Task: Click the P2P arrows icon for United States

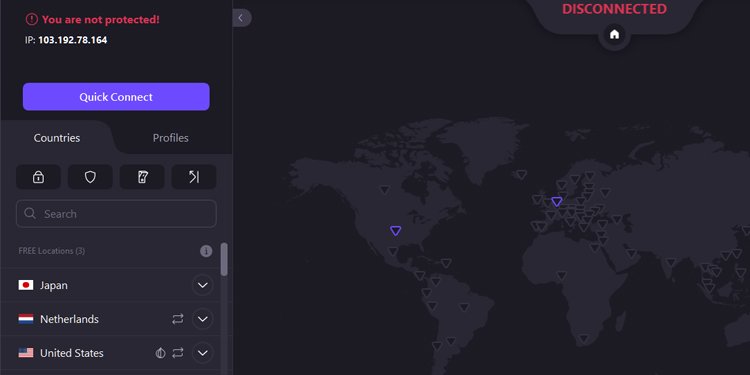Action: pos(178,353)
